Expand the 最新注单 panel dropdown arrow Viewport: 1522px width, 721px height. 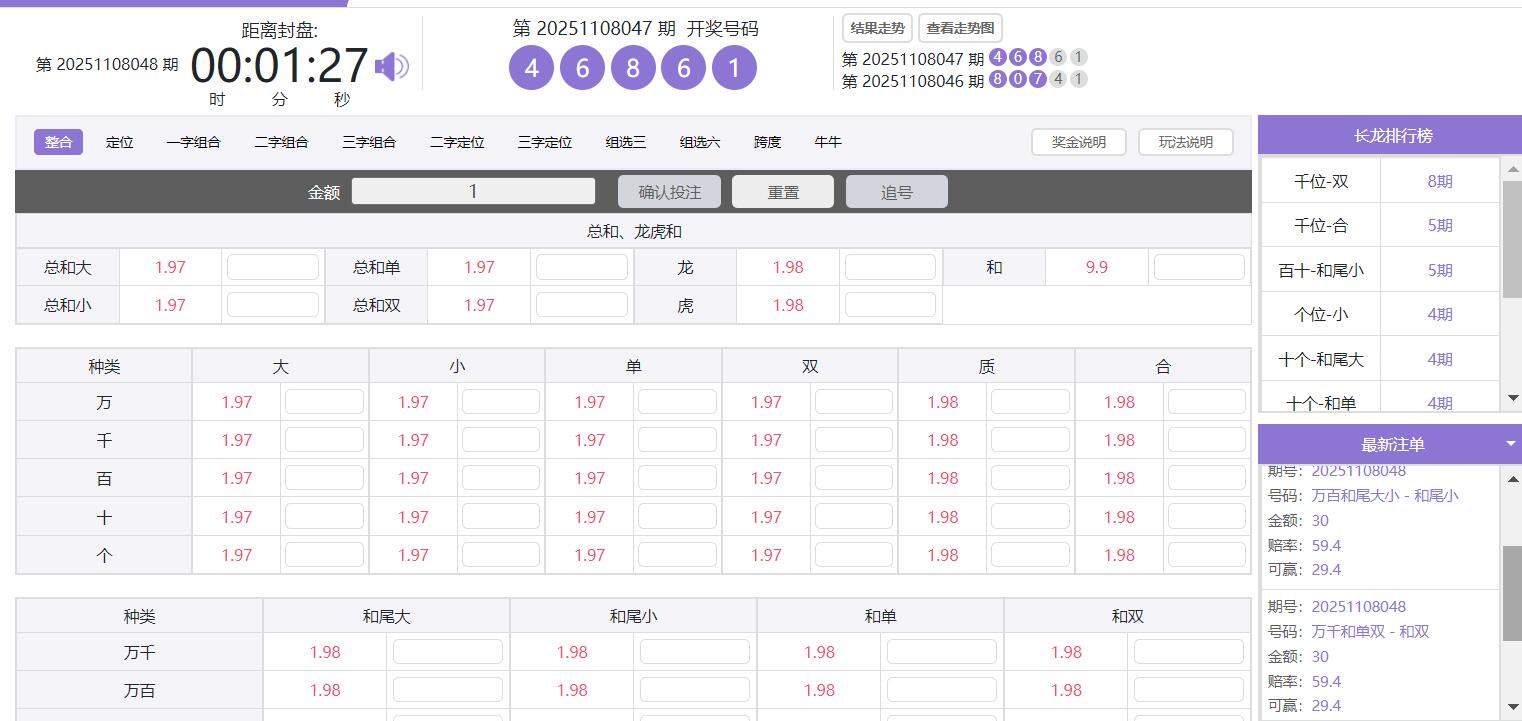(x=1511, y=443)
